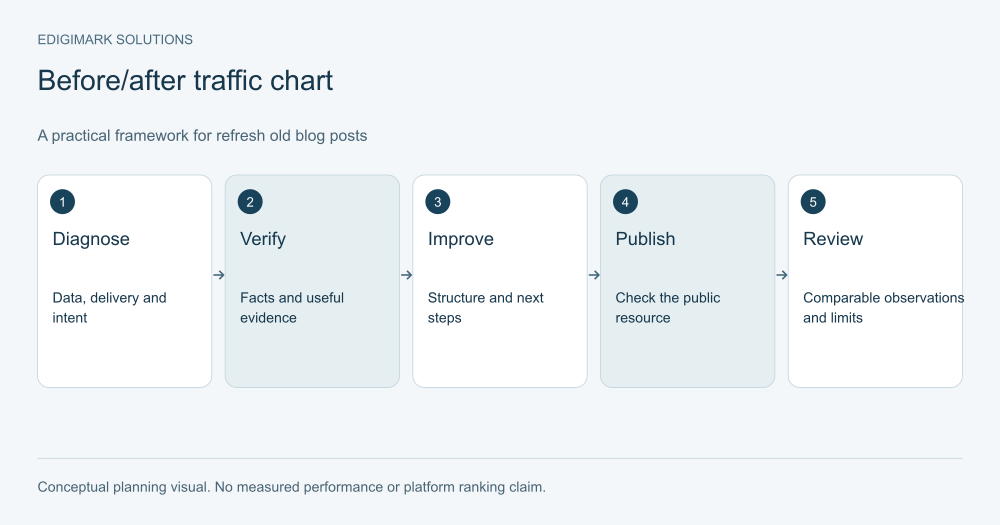Select the Publish heading
1000x525 pixels.
645,239
